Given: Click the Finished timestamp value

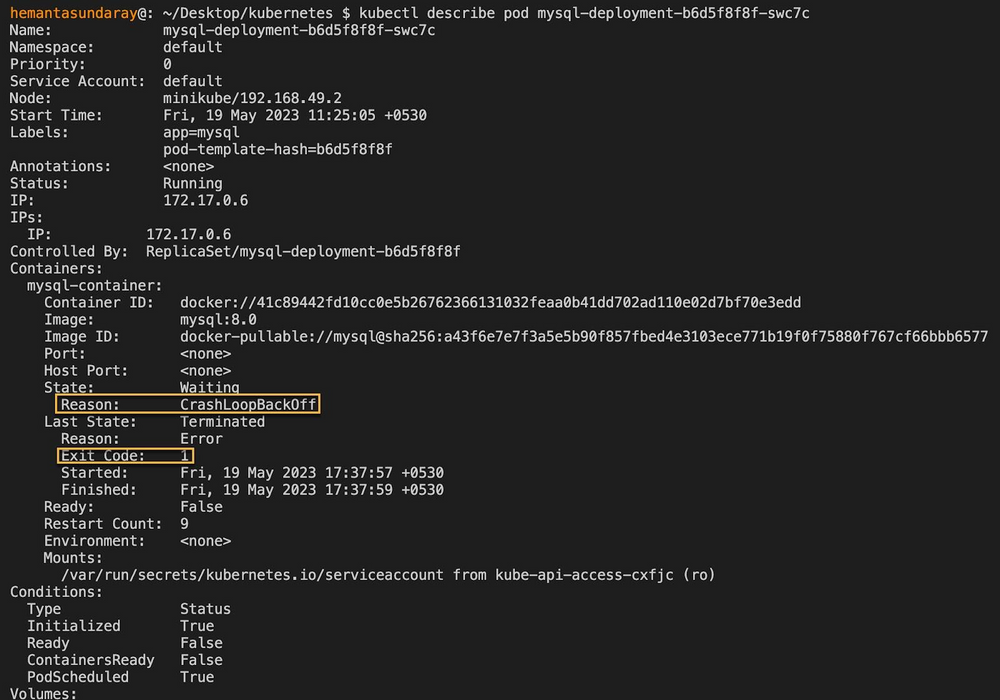Looking at the screenshot, I should tap(311, 489).
